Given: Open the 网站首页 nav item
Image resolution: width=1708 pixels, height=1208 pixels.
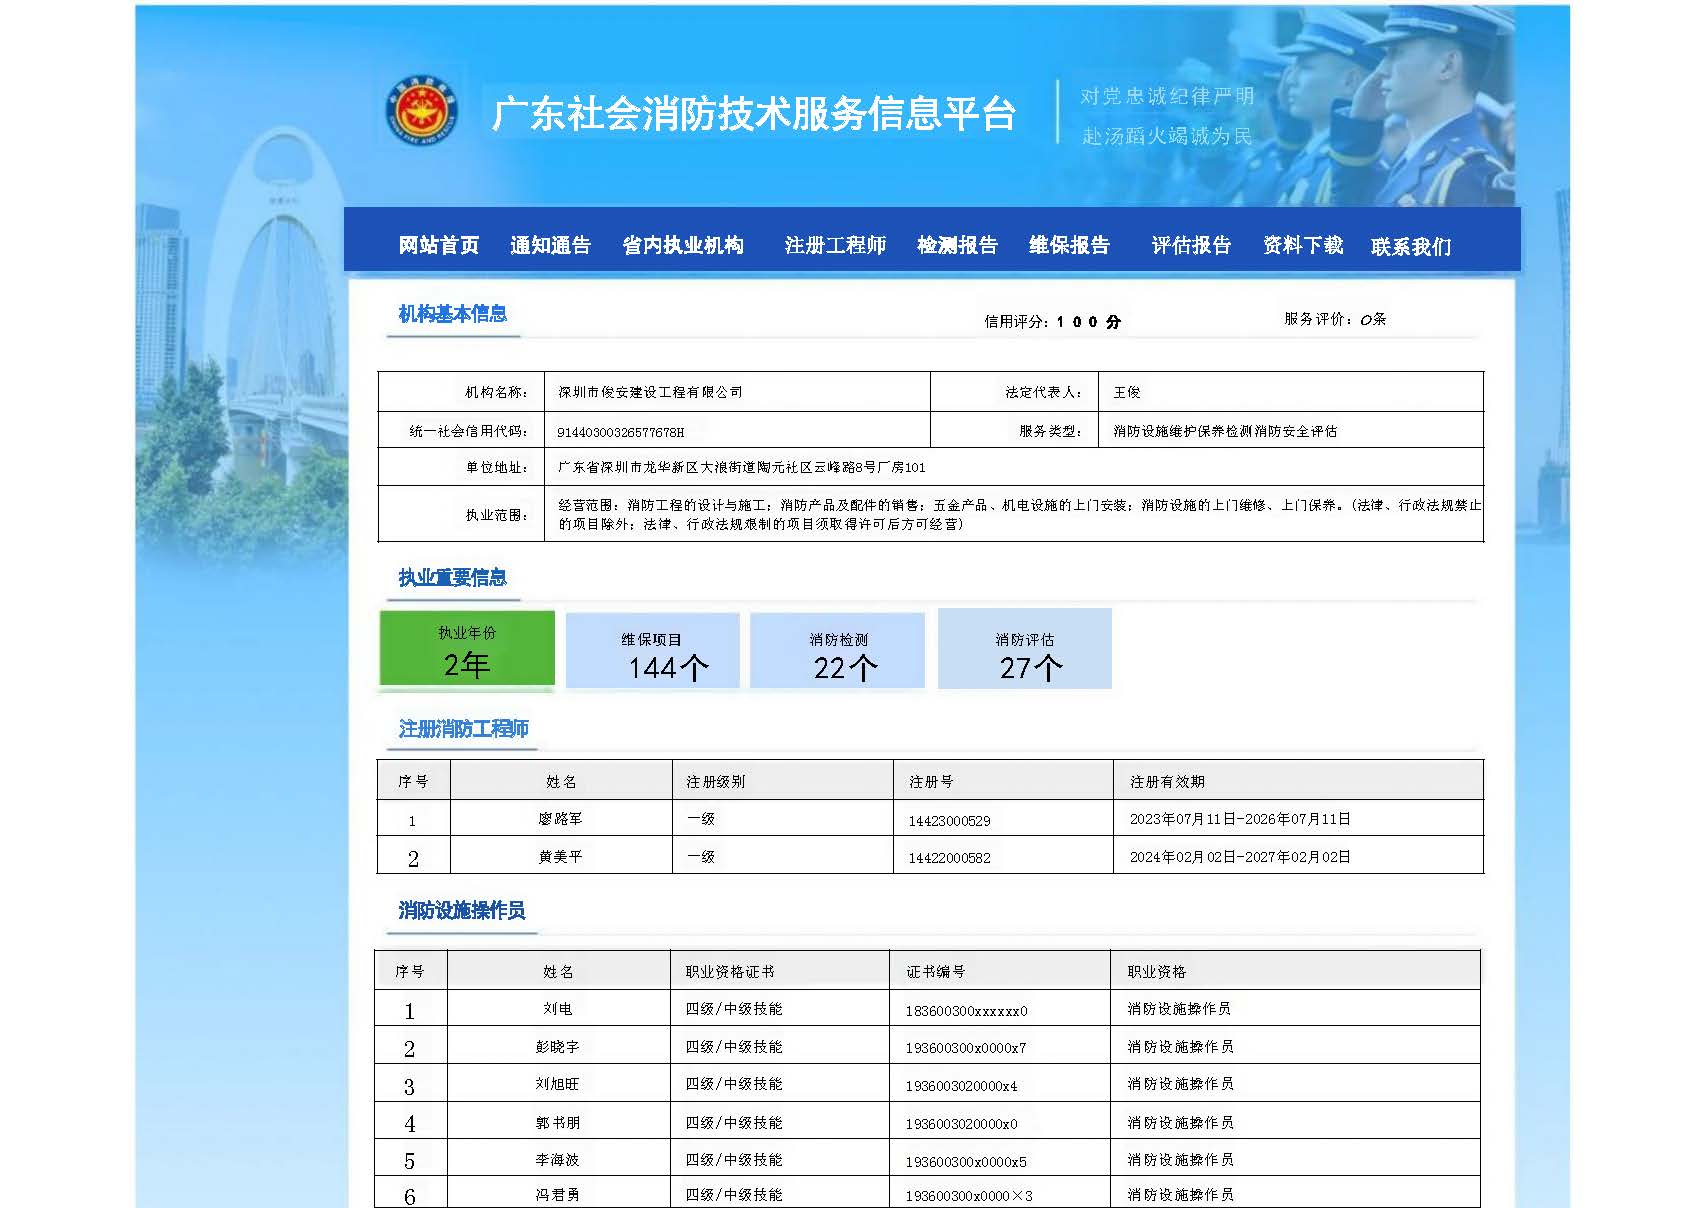Looking at the screenshot, I should 439,245.
